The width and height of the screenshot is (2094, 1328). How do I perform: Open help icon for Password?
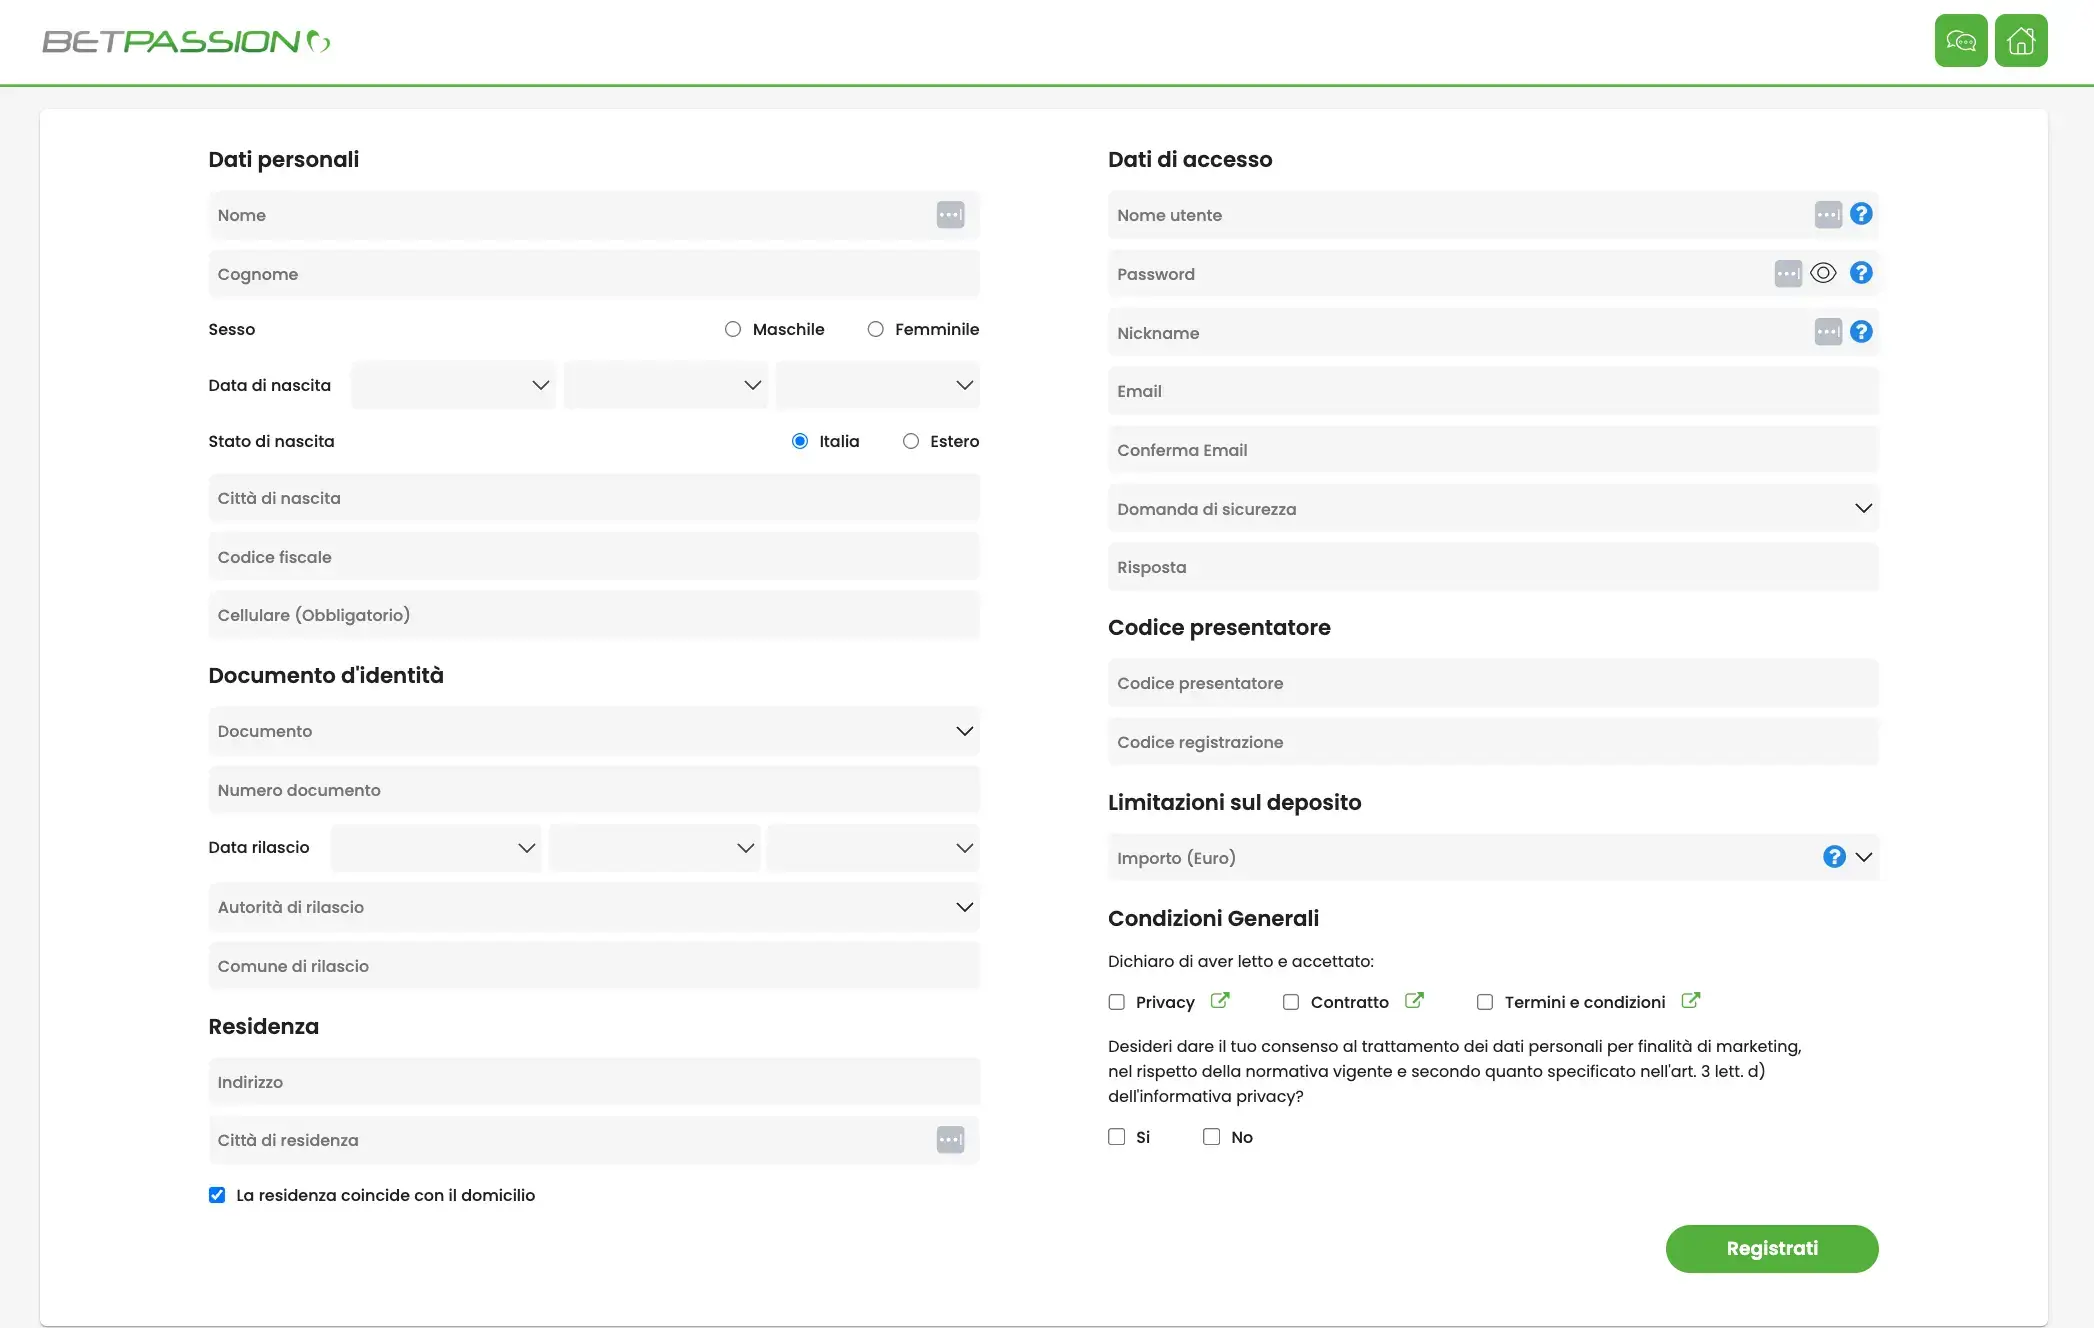click(x=1861, y=273)
